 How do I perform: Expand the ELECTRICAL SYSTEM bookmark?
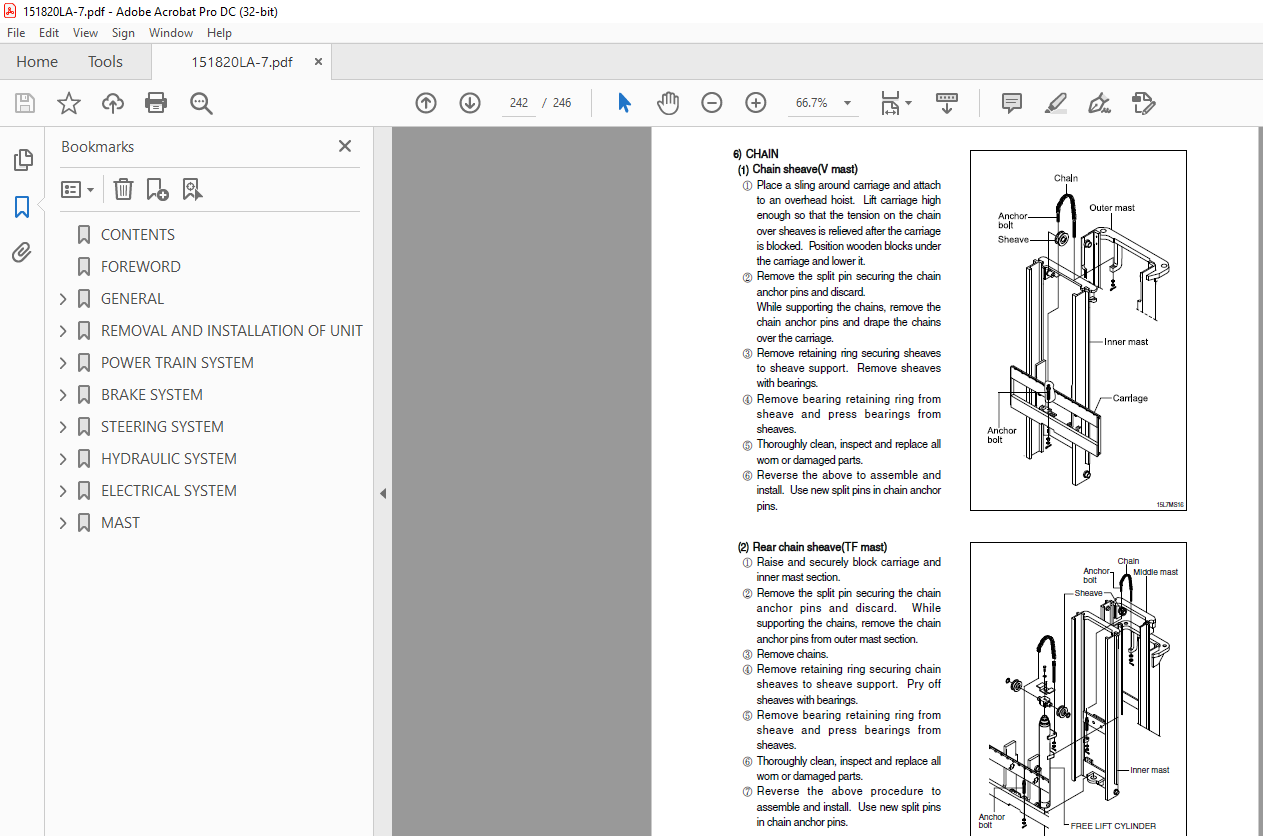point(63,491)
